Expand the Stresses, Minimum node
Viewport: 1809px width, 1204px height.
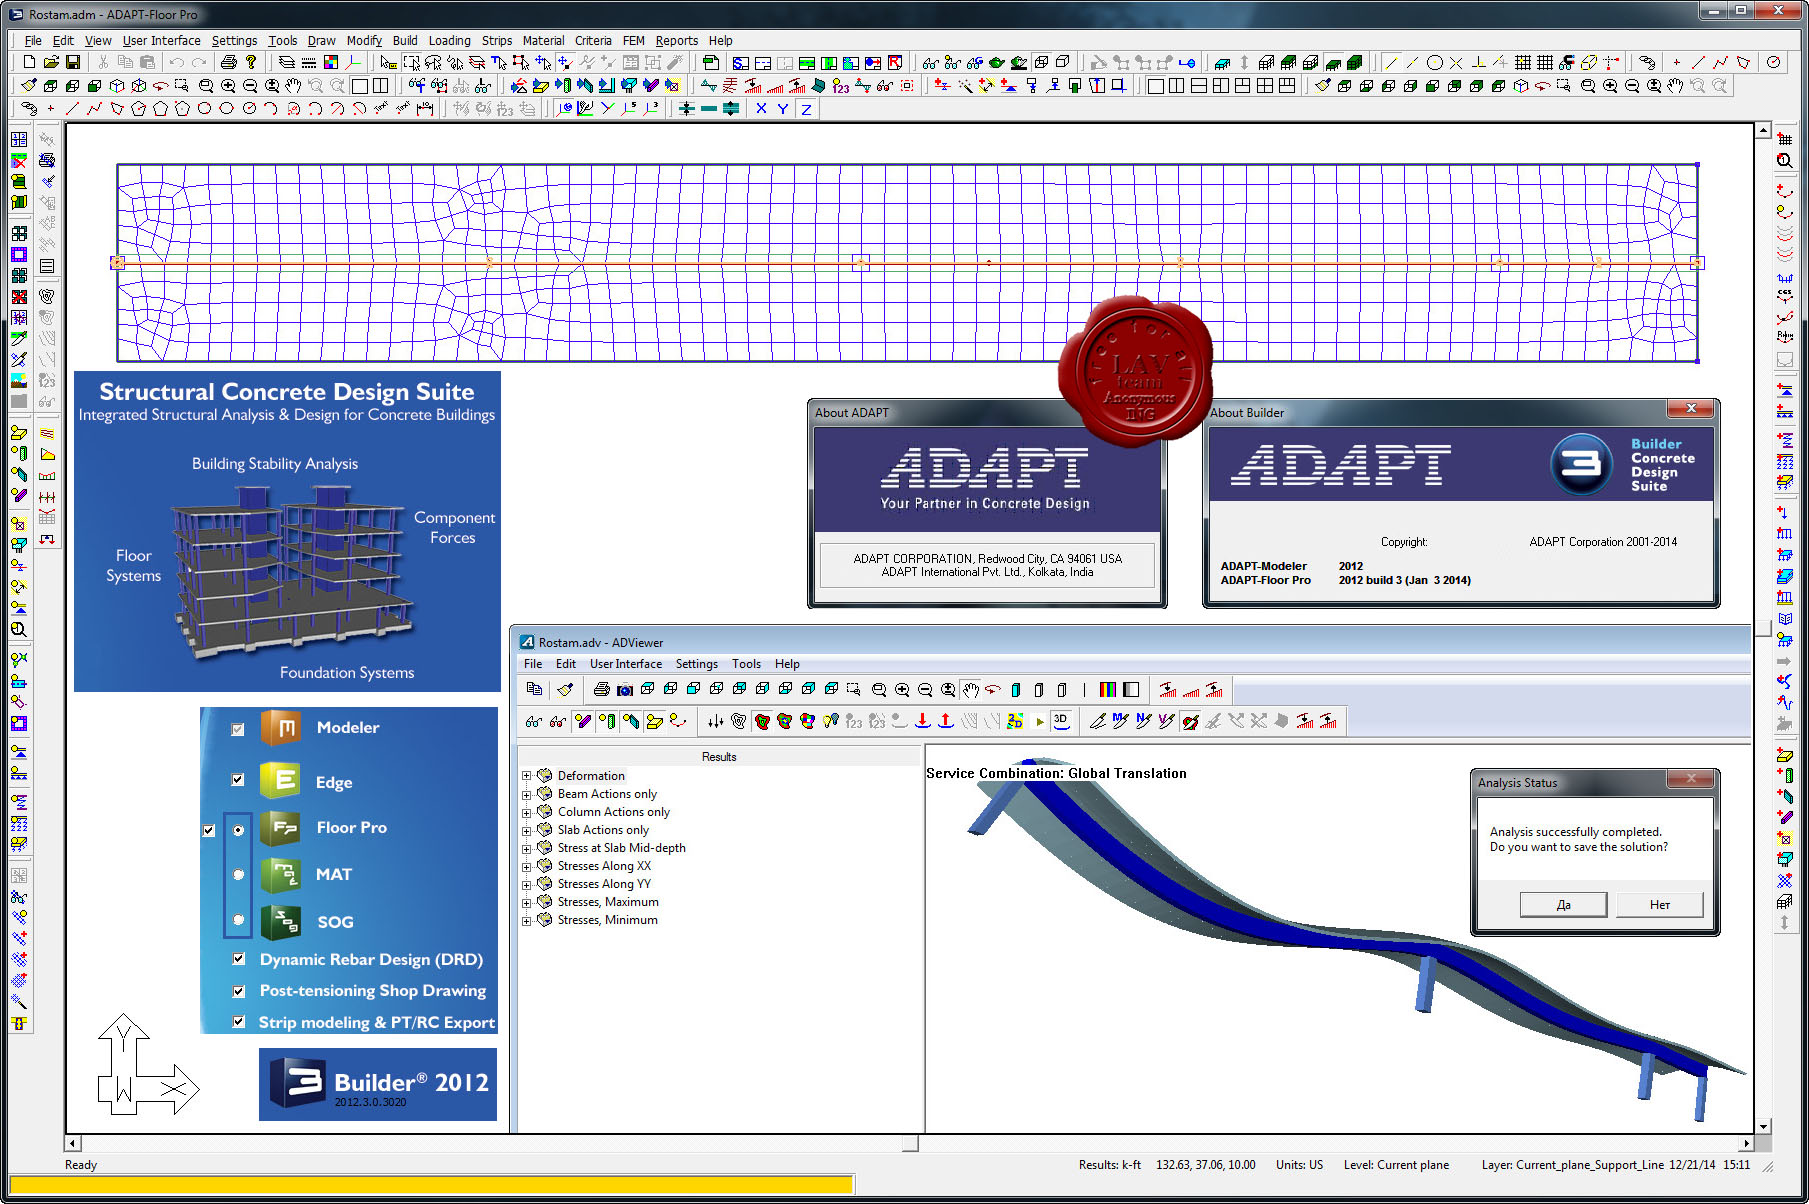(x=526, y=921)
